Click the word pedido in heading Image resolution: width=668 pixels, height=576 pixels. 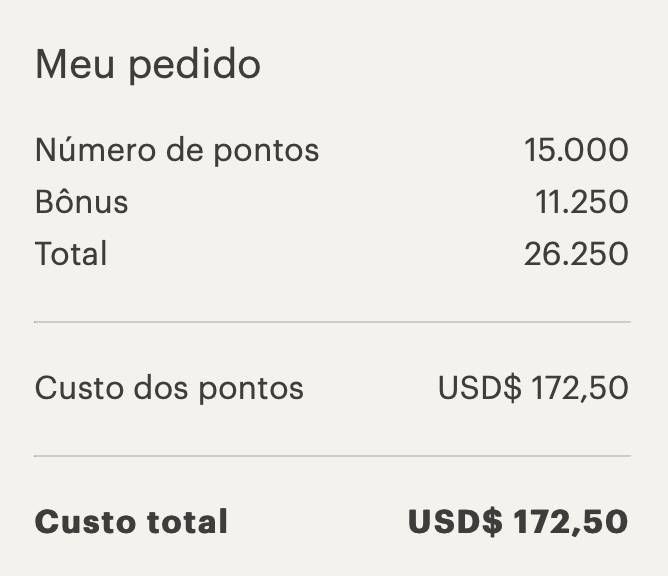pos(194,66)
